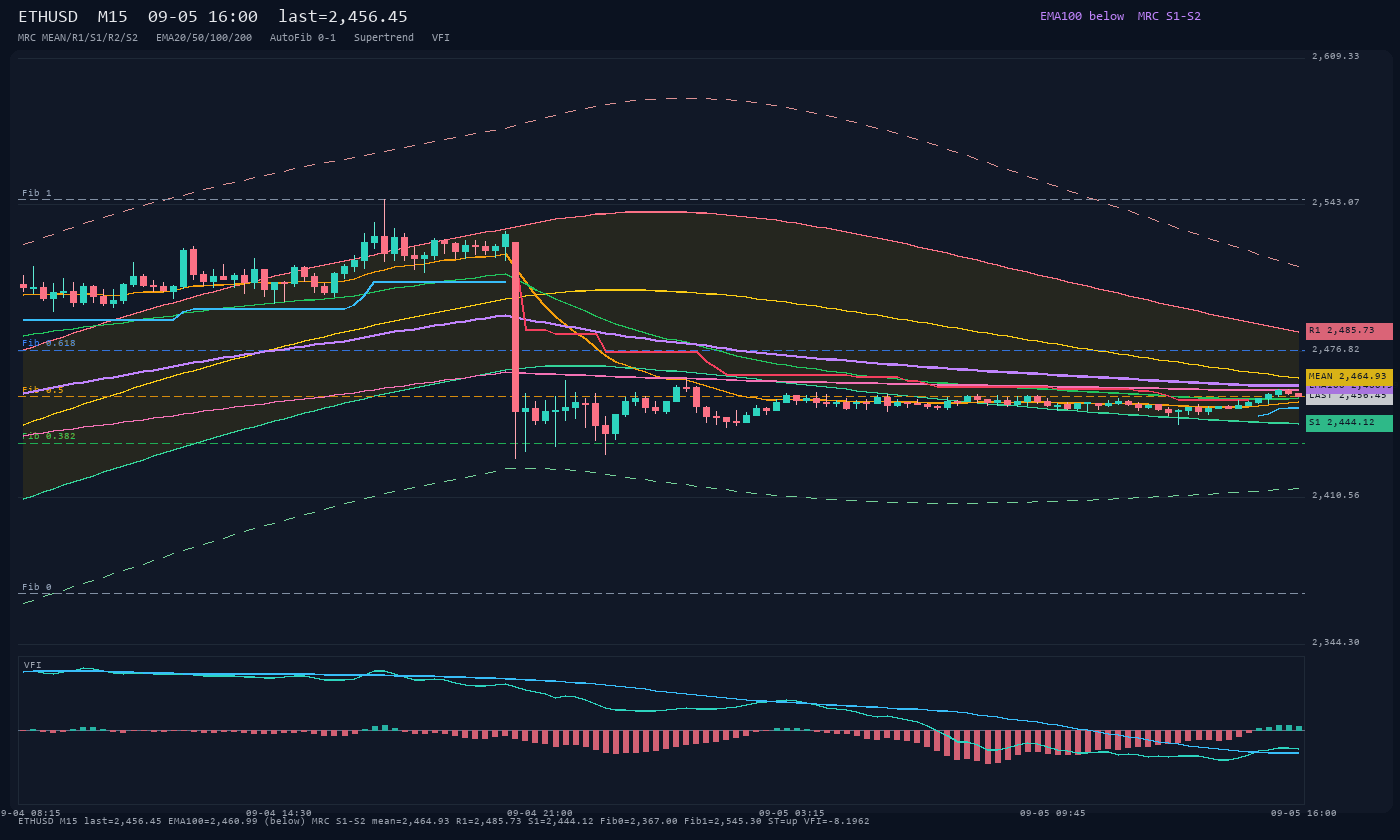Click the S1 2,444.12 price tag

(x=1349, y=423)
